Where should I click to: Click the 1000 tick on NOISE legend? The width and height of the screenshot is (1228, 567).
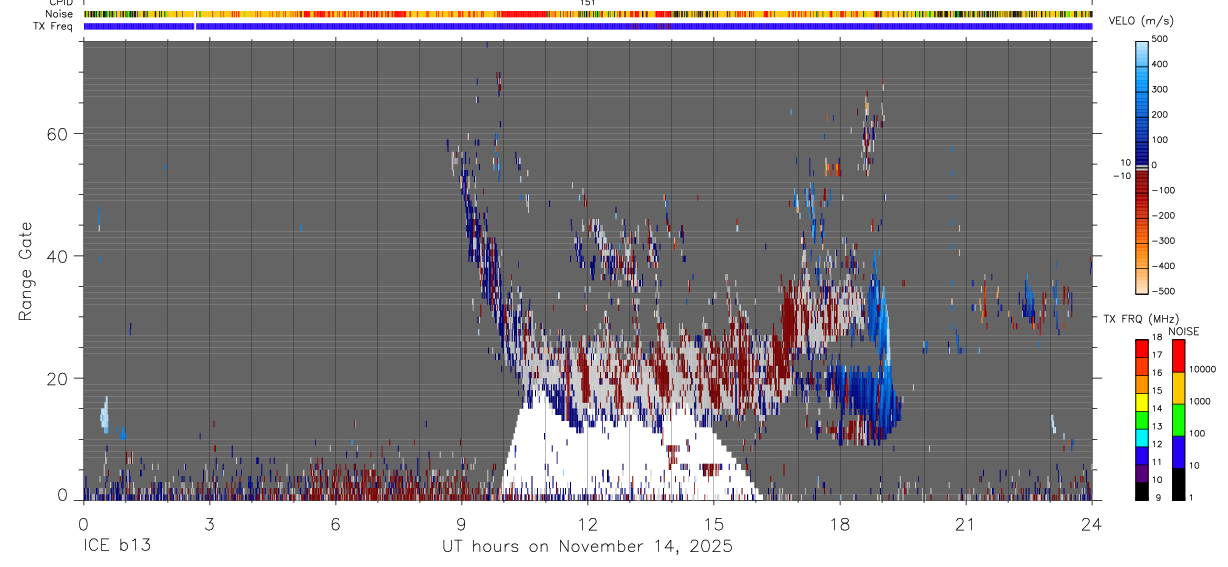point(1200,401)
